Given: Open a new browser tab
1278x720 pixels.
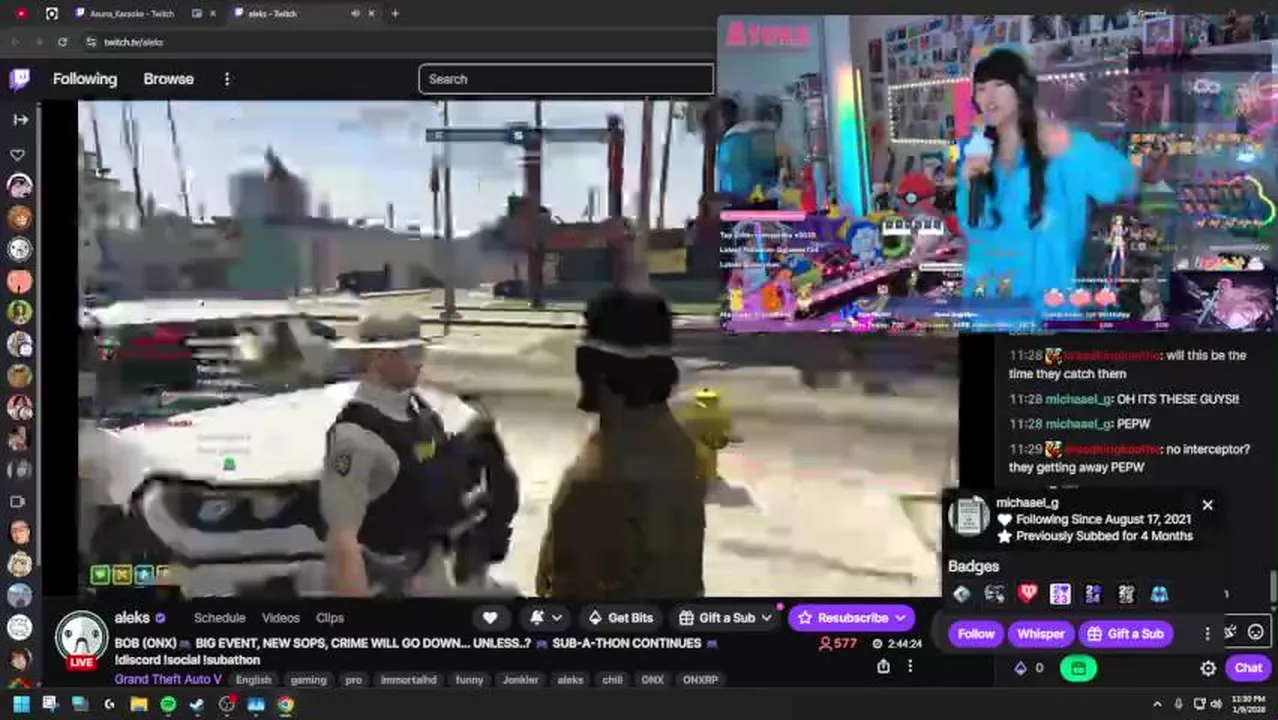Looking at the screenshot, I should coord(395,14).
